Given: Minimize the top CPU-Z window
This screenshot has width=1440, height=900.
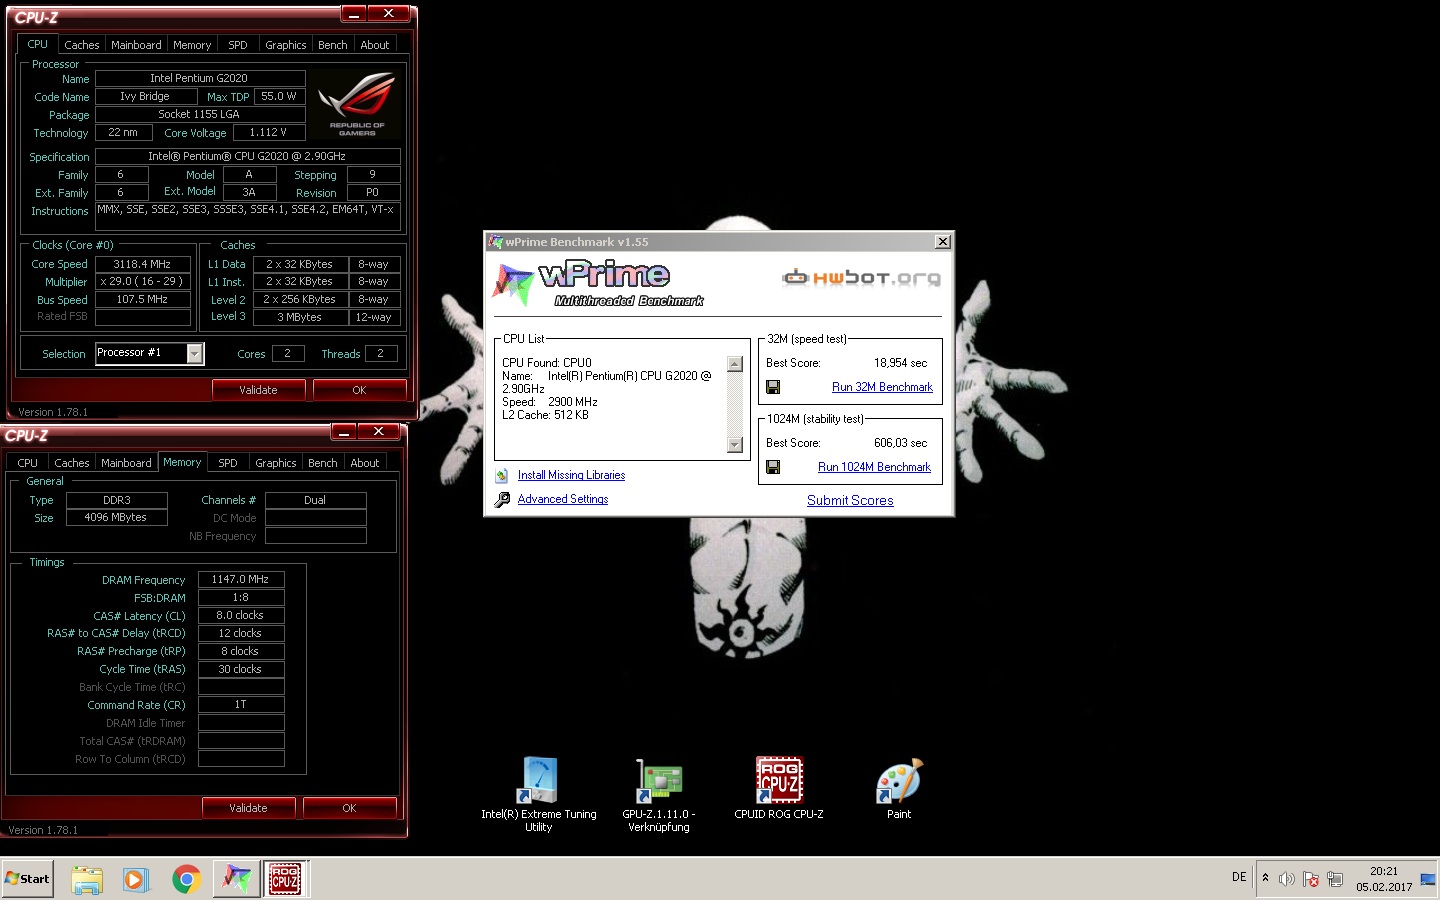Looking at the screenshot, I should [x=353, y=14].
